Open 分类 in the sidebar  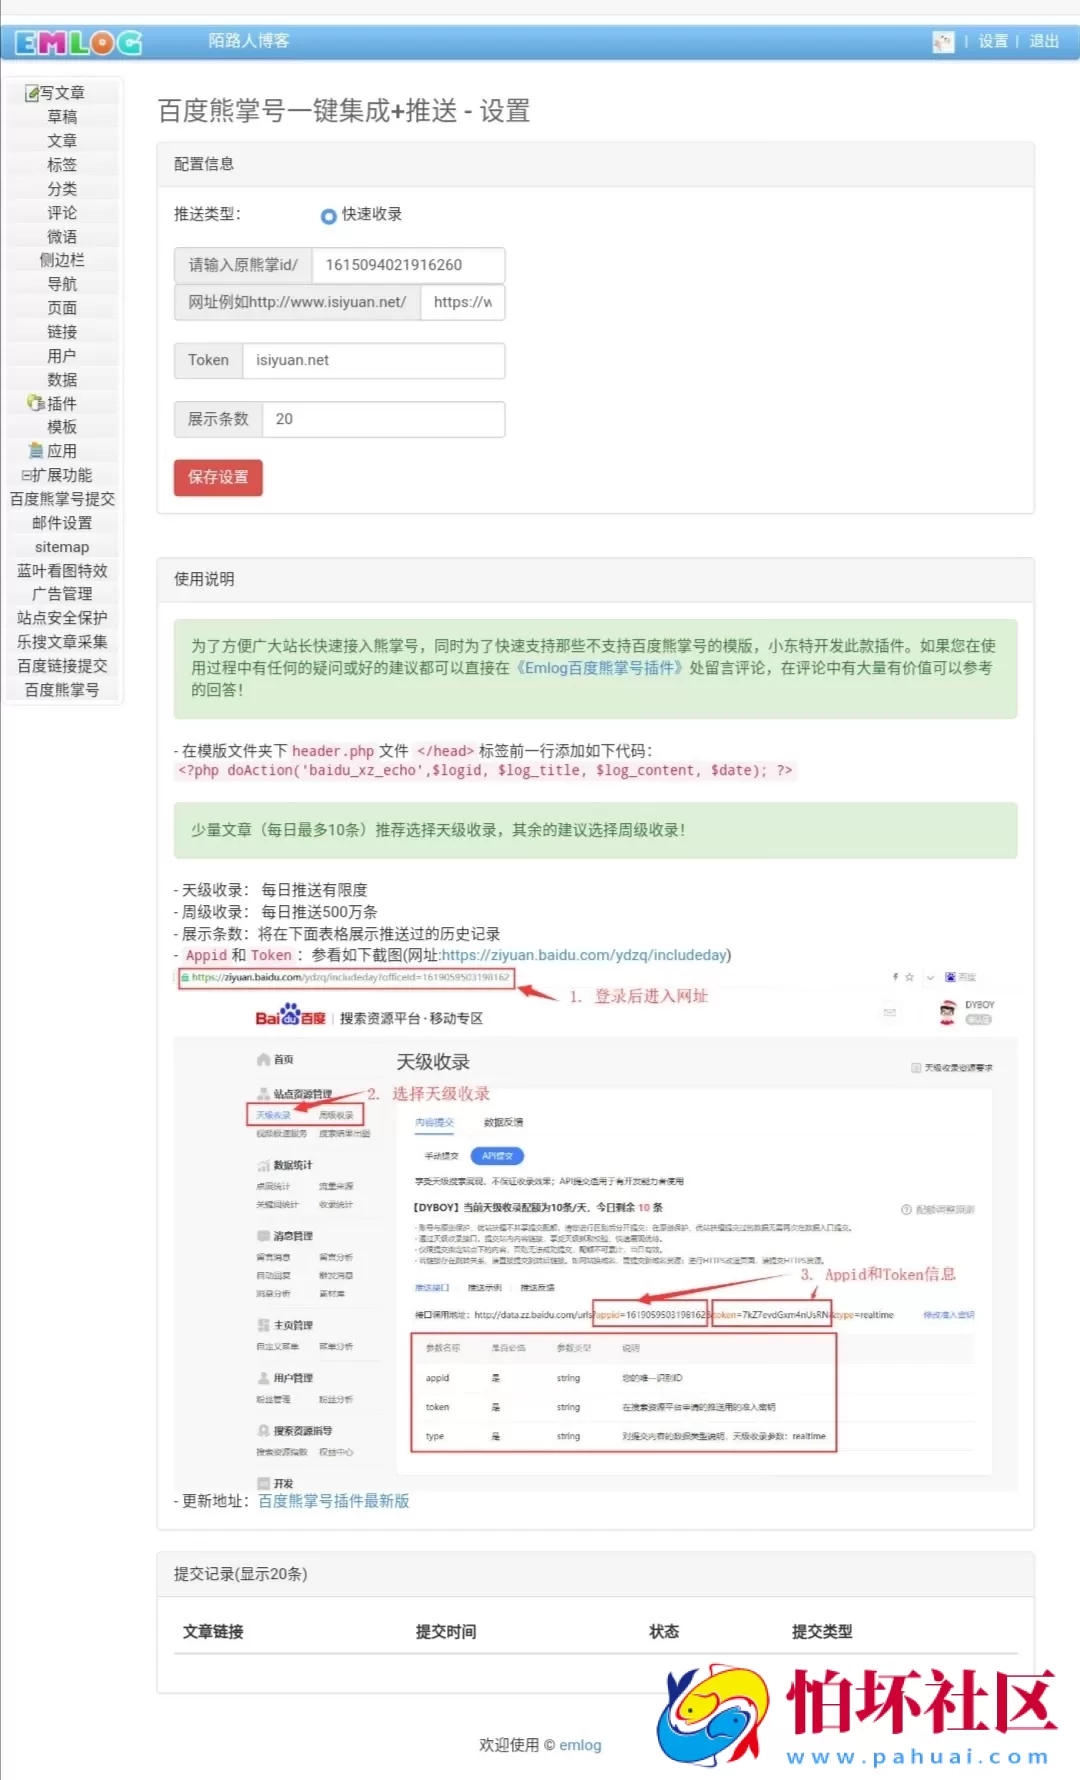[62, 189]
